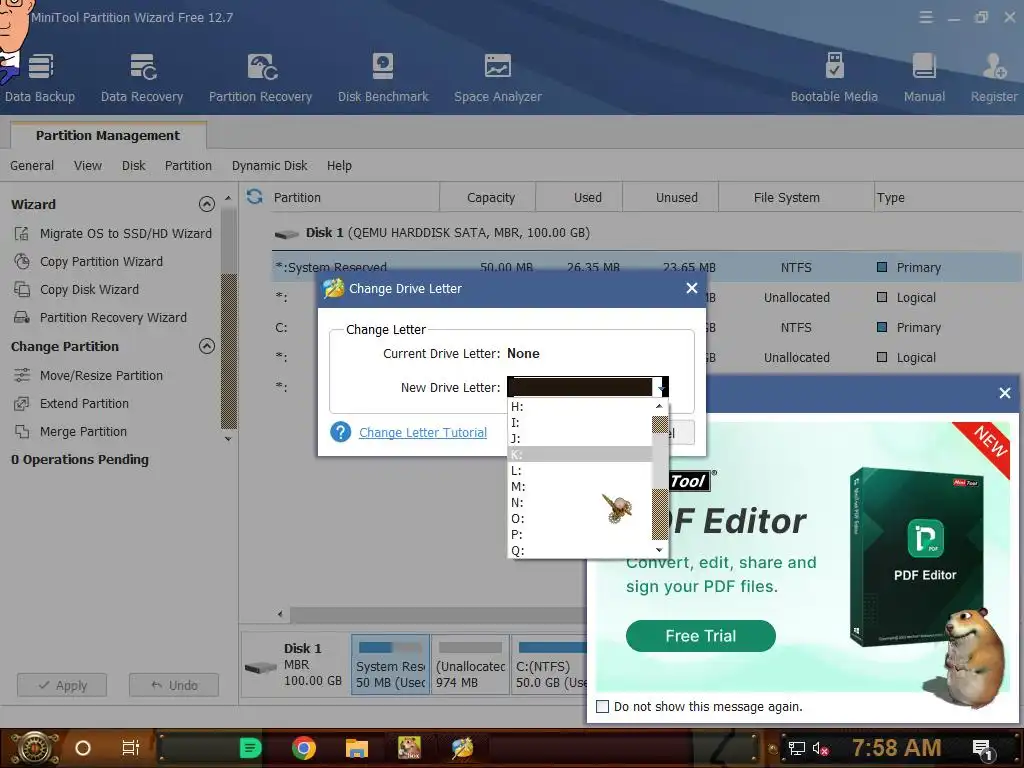
Task: Open the notification center icon
Action: point(982,750)
